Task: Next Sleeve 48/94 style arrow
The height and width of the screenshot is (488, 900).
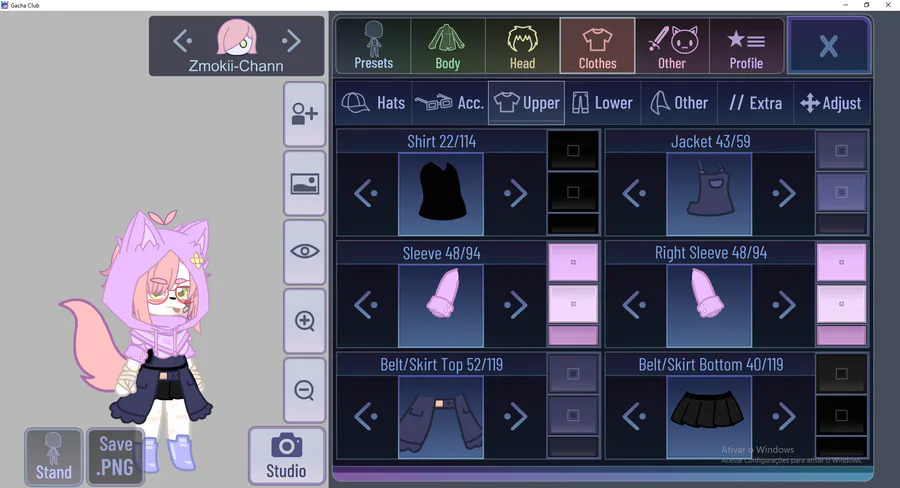Action: 515,305
